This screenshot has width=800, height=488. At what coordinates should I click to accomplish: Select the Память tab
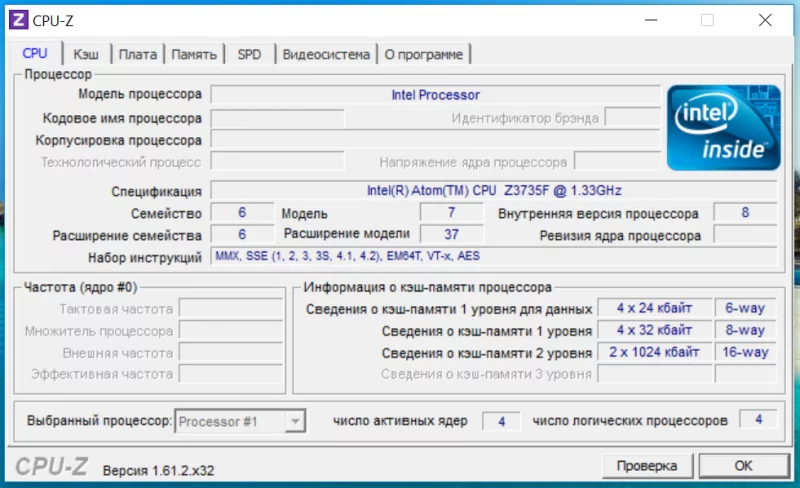[194, 54]
